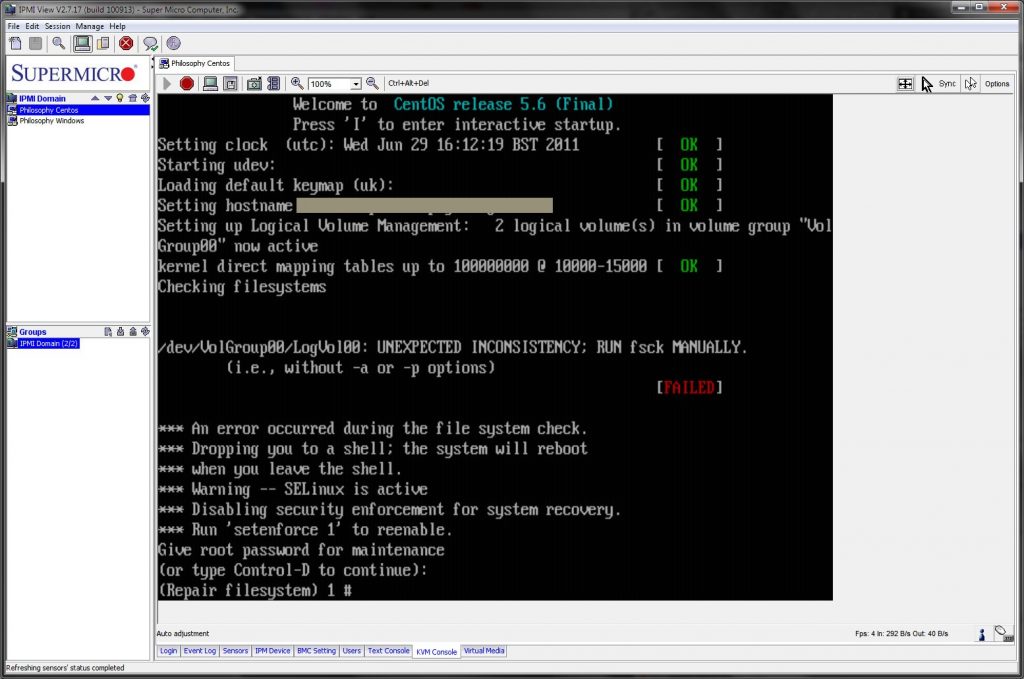
Task: Capture a screenshot using the camera icon
Action: coord(254,84)
